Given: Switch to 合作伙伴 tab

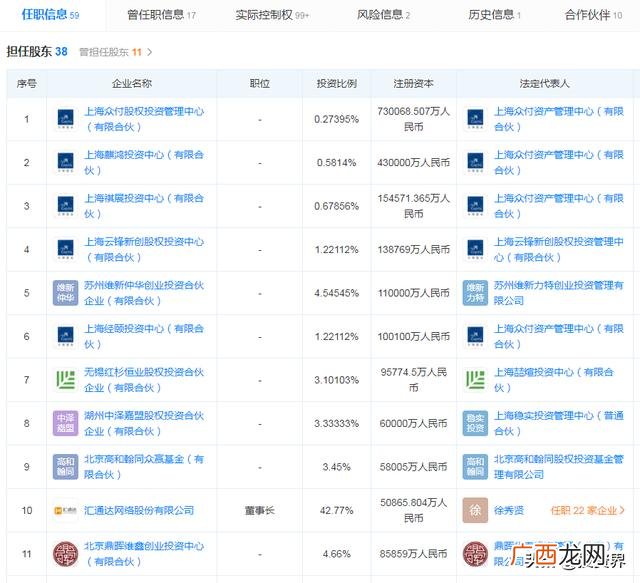Looking at the screenshot, I should 593,15.
